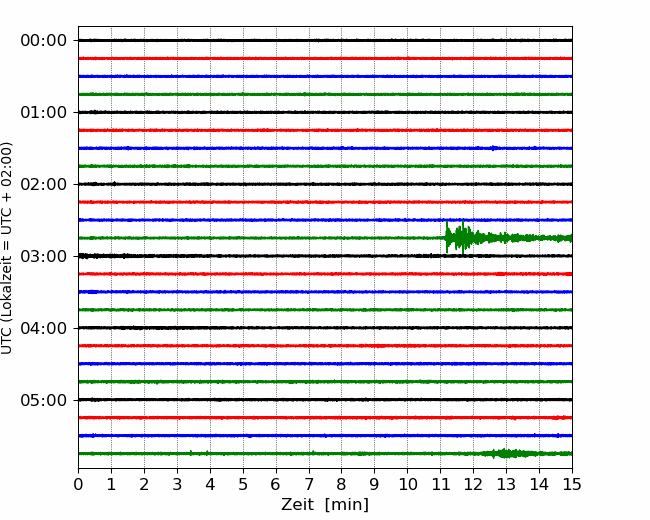
Task: Click the small green tremor near minute 13 on the bottom trace
Action: [510, 453]
